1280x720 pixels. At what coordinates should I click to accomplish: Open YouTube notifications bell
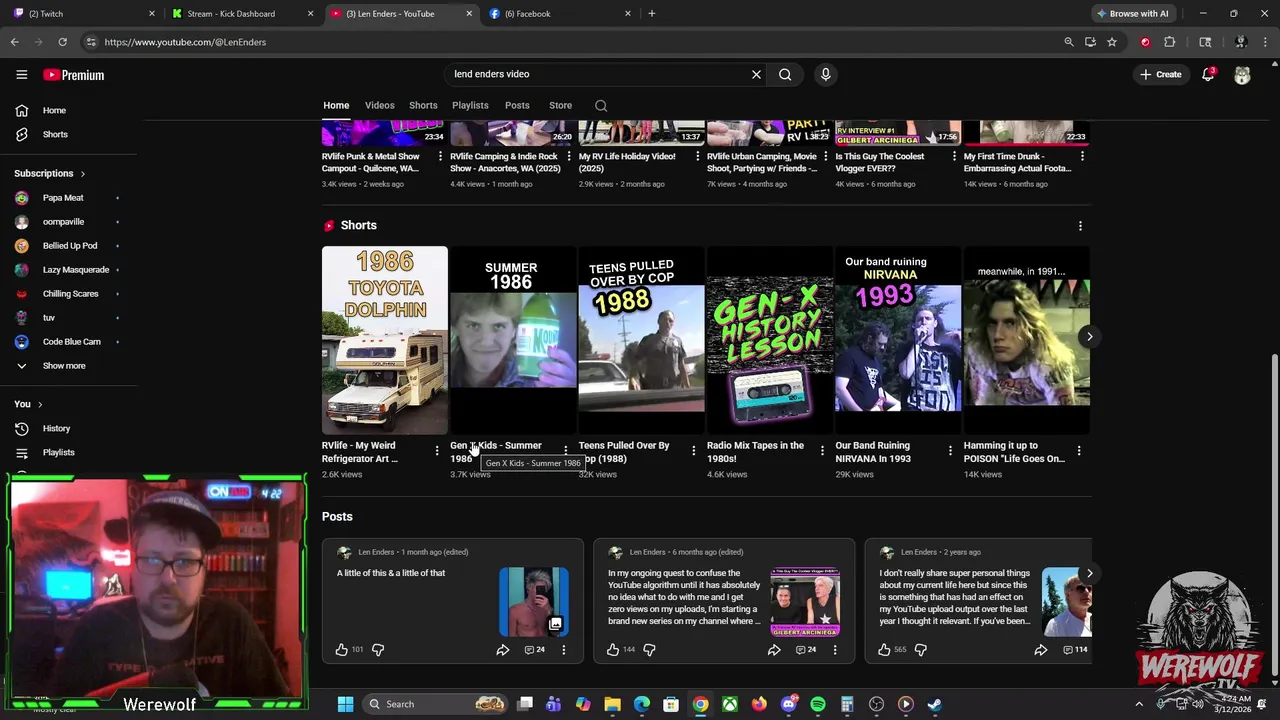(1208, 75)
